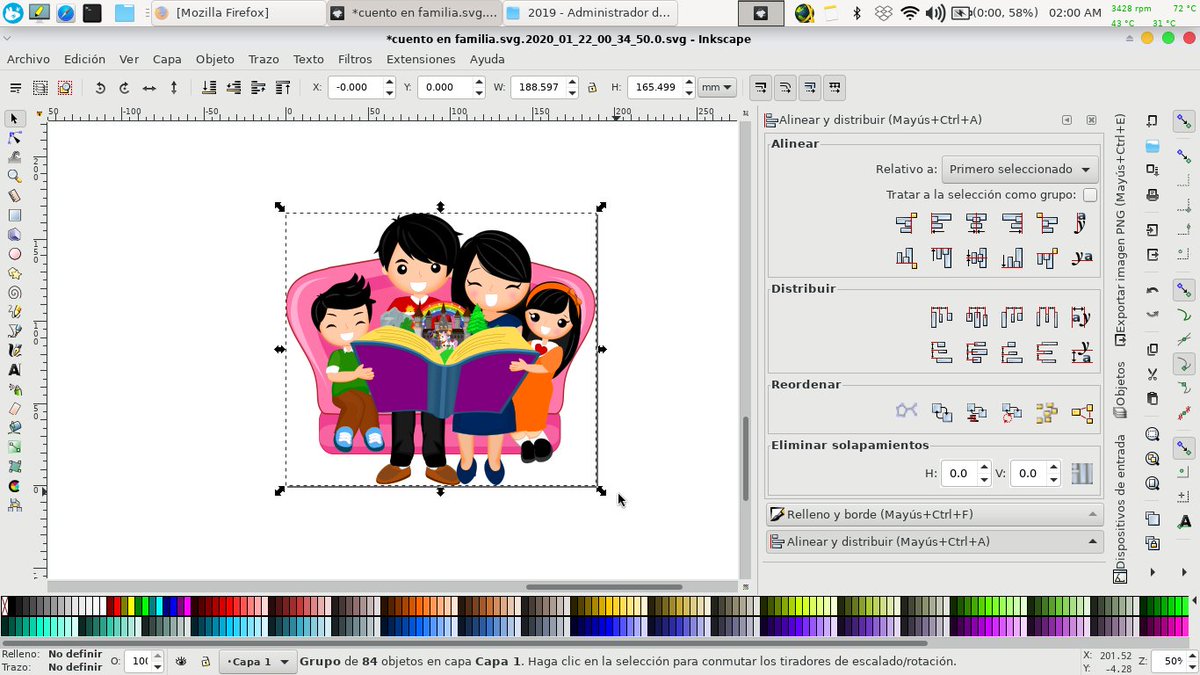
Task: Open the Capa 1 layer dropdown
Action: click(x=258, y=662)
